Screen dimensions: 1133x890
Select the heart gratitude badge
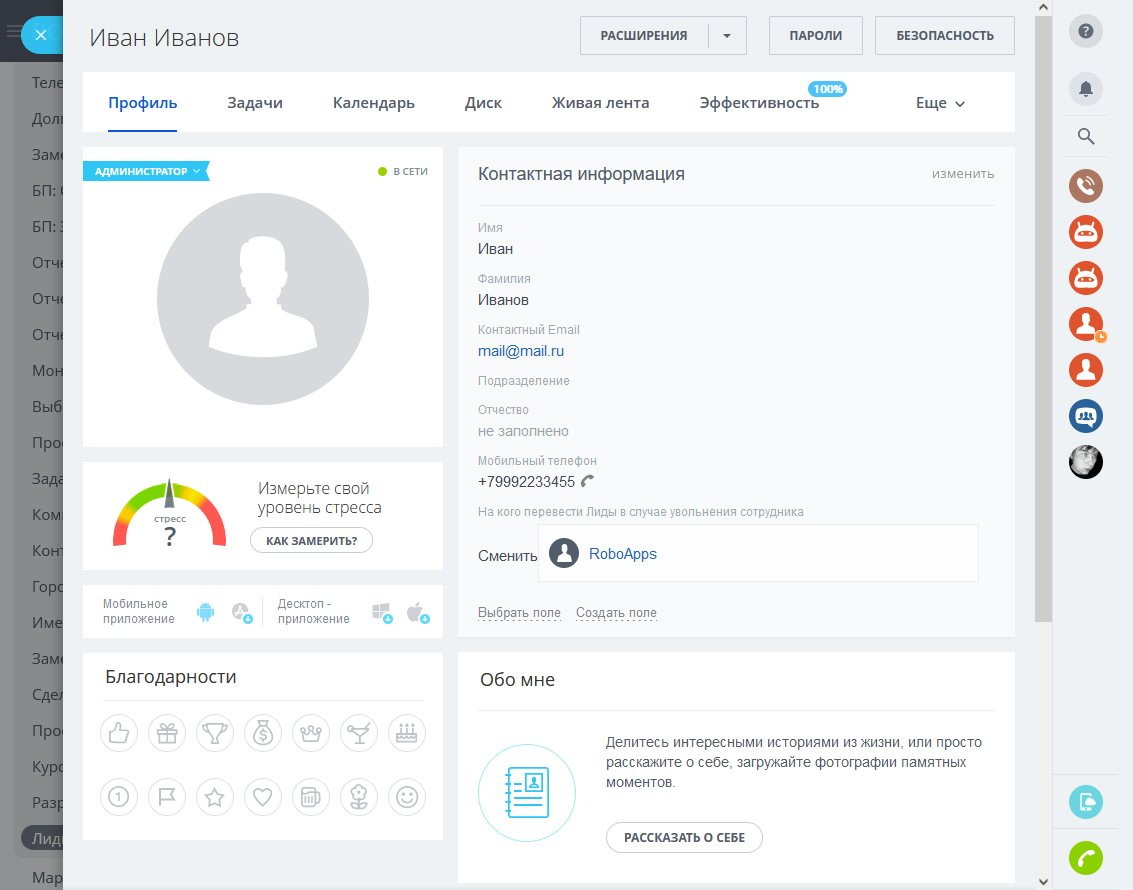[263, 797]
